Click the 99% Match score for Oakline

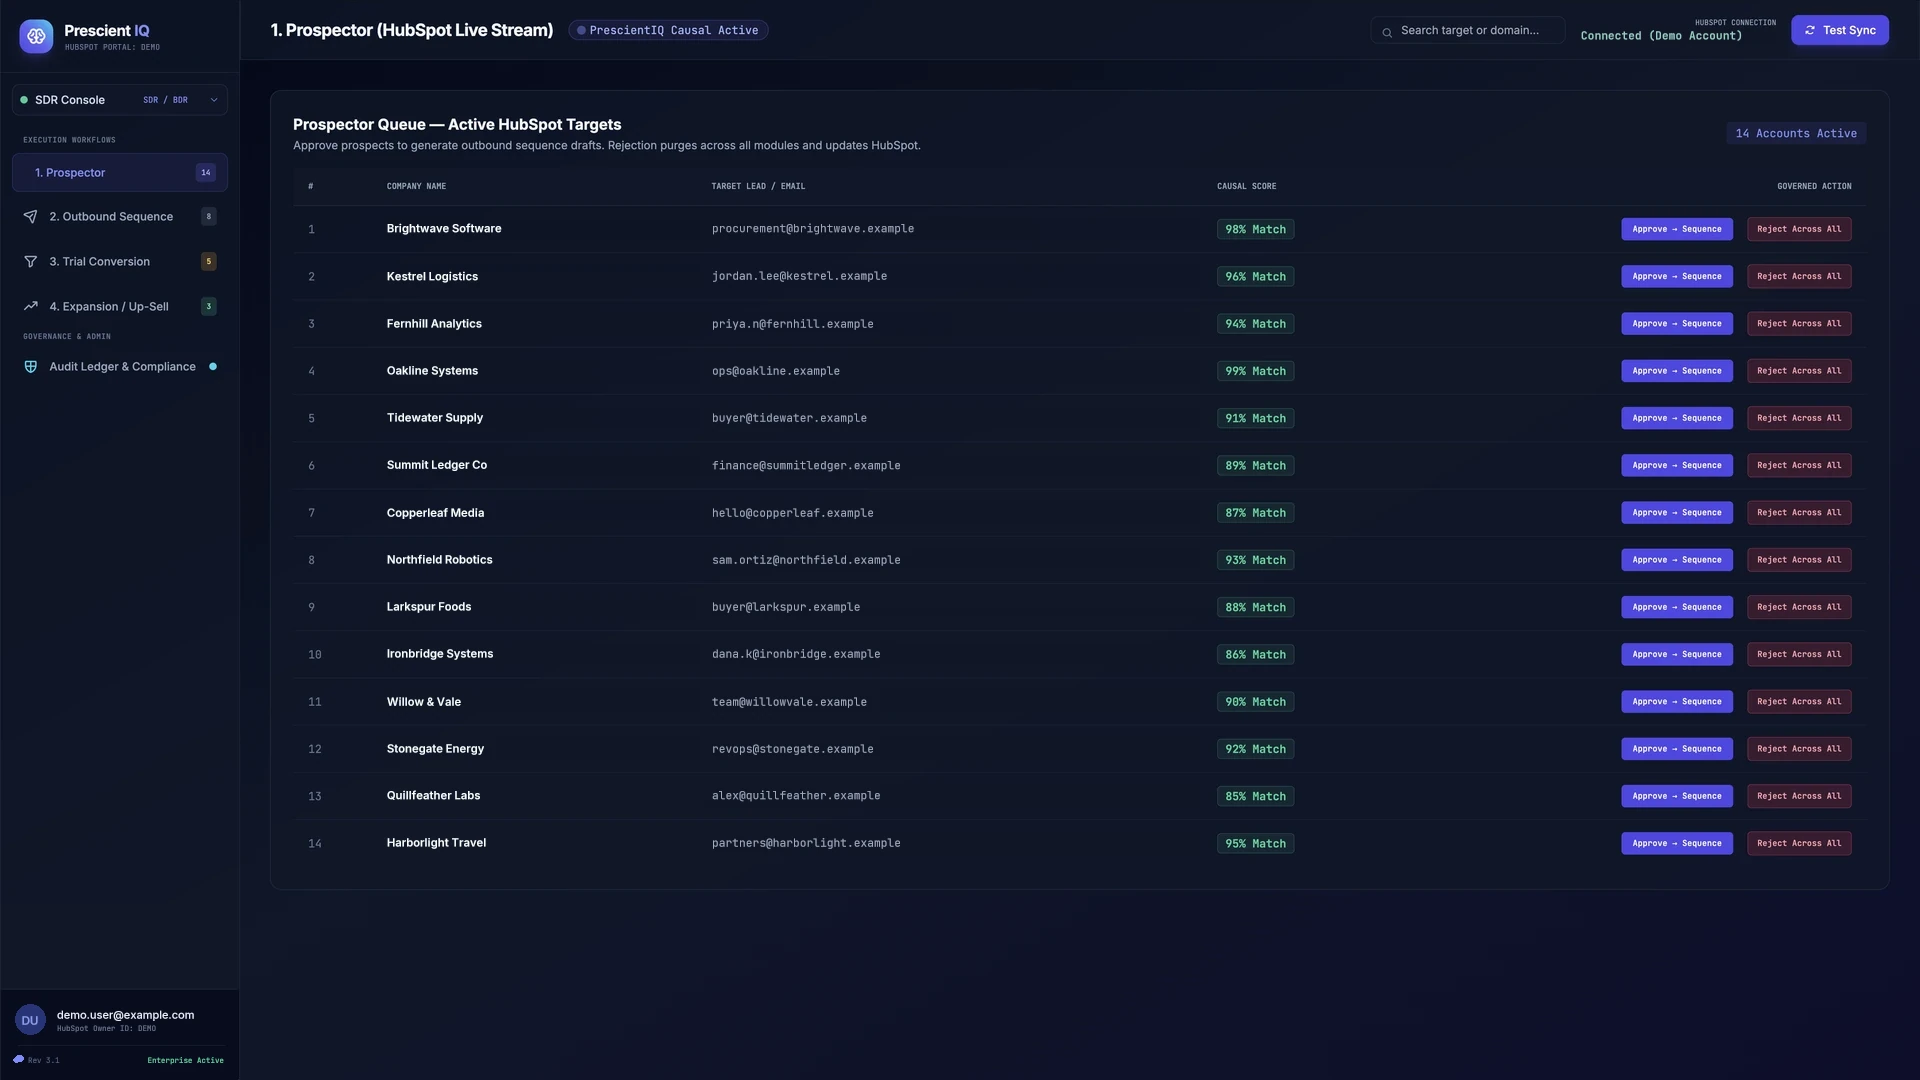point(1255,371)
